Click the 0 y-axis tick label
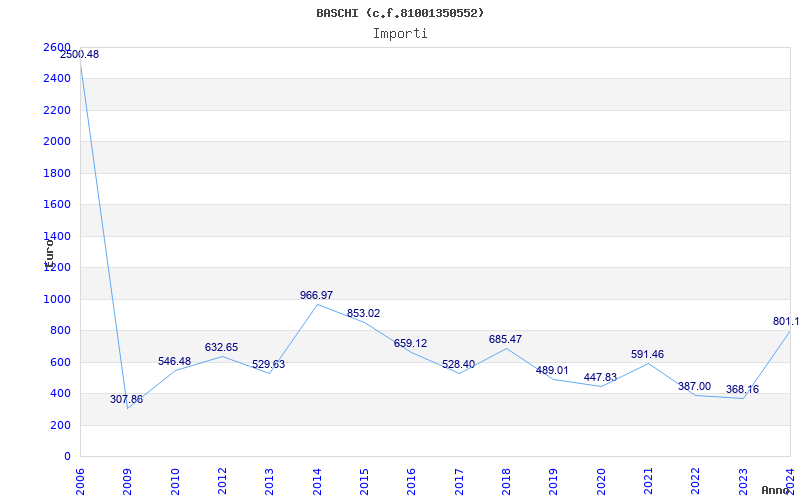 [x=67, y=457]
